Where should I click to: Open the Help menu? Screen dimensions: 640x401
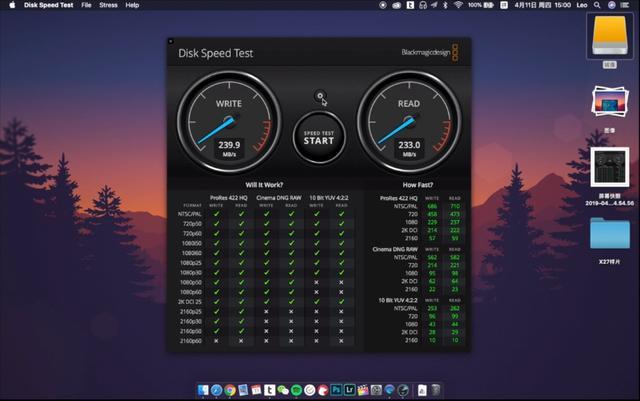pos(132,5)
